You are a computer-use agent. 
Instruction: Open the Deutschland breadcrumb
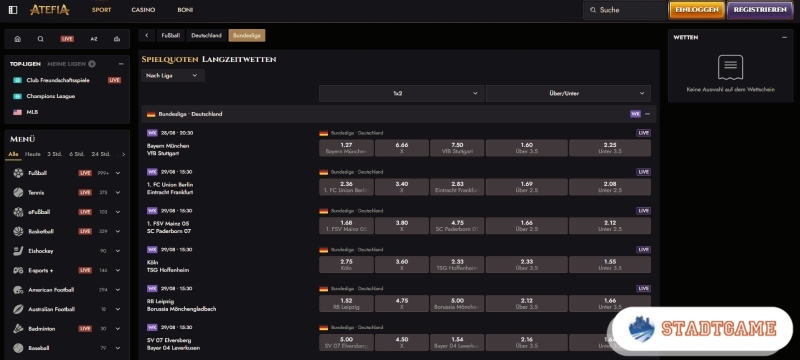pos(207,35)
